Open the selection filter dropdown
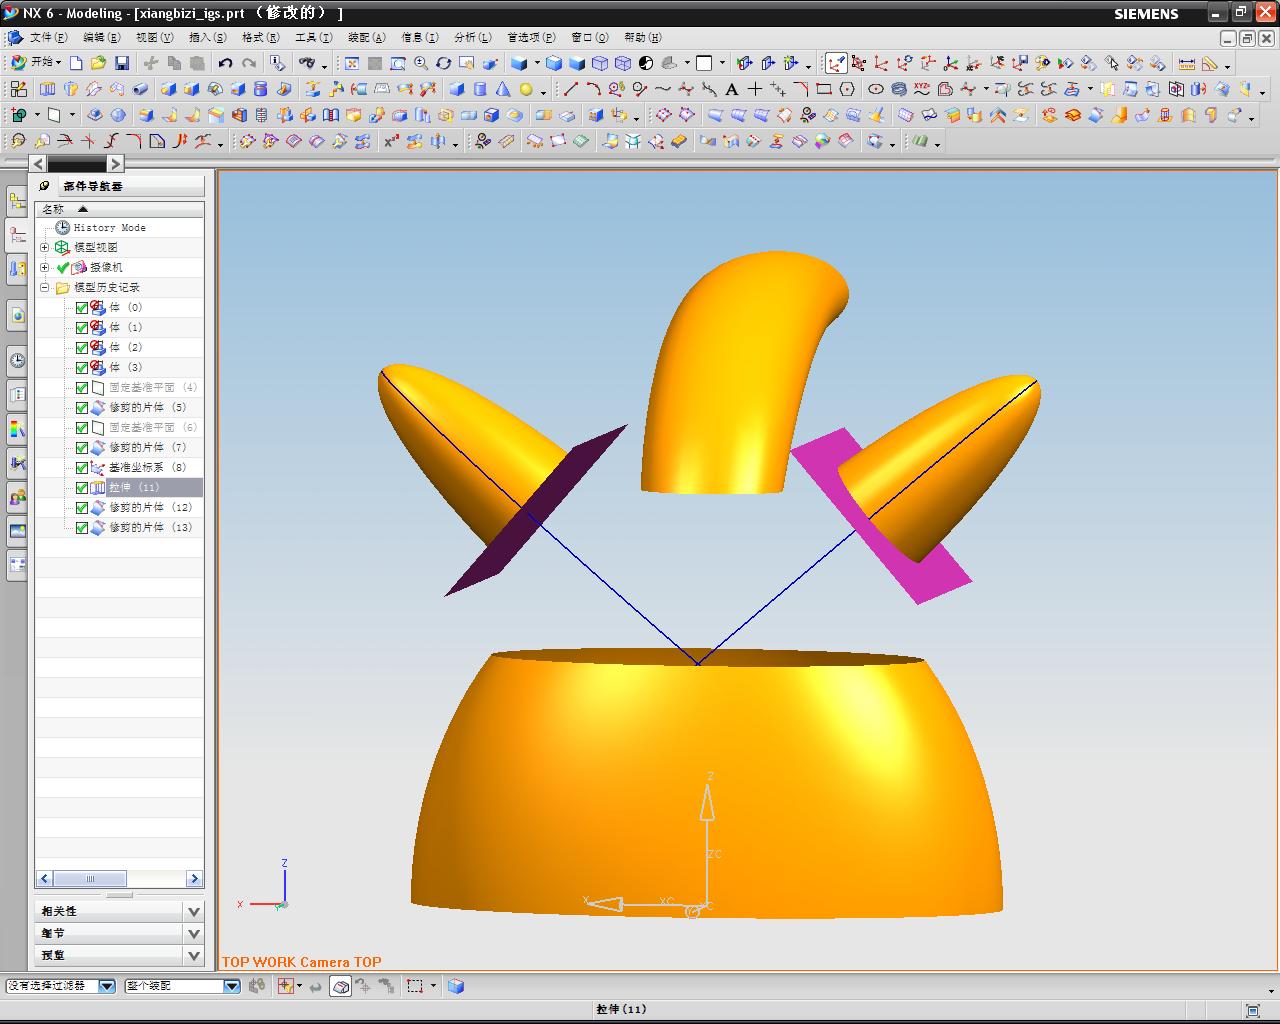Screen dimensions: 1280x1024 (107, 986)
